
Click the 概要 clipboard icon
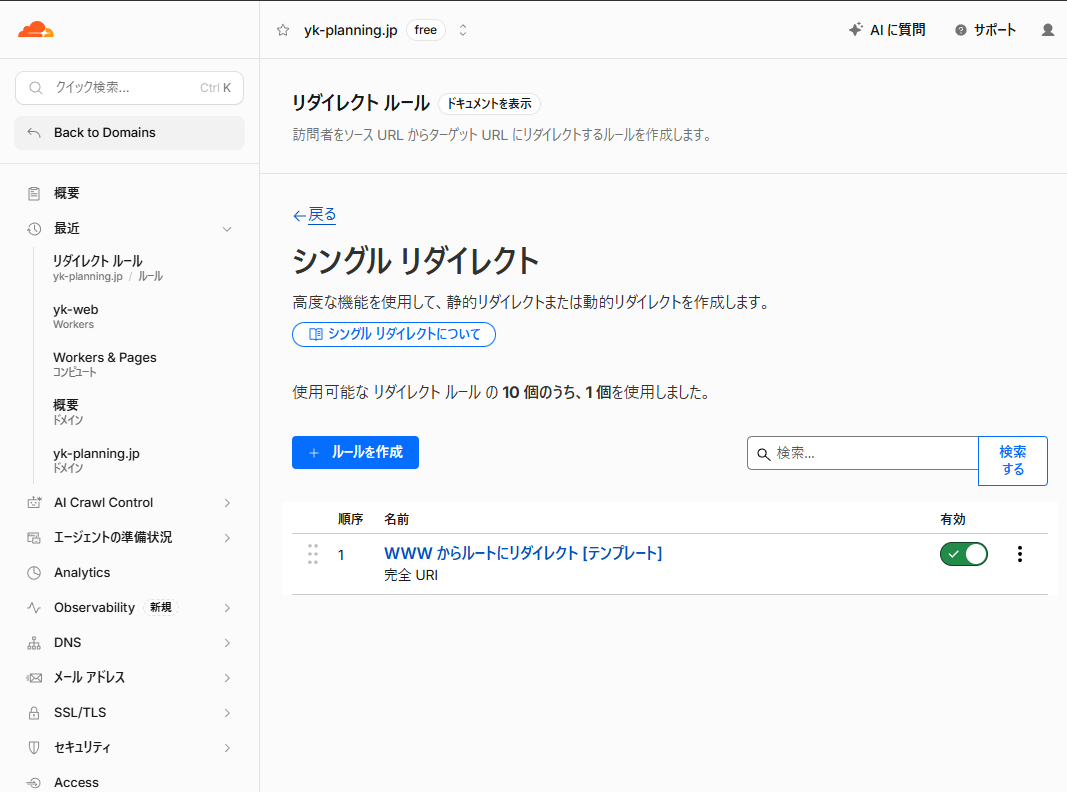click(34, 193)
